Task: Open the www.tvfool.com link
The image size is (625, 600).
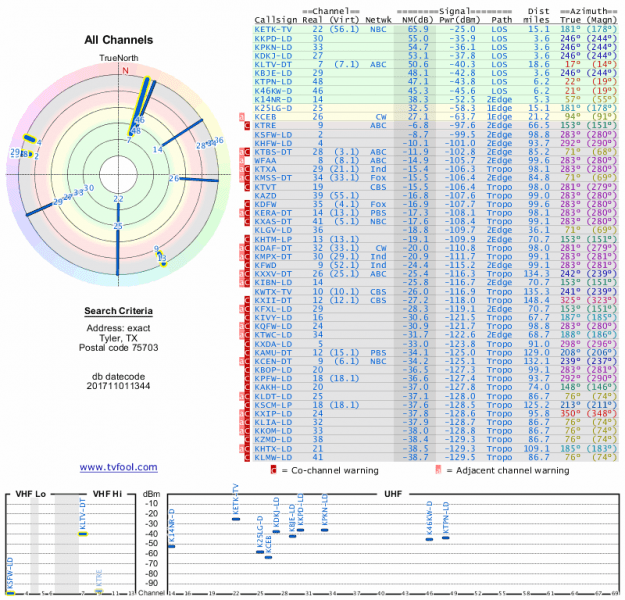Action: tap(118, 467)
